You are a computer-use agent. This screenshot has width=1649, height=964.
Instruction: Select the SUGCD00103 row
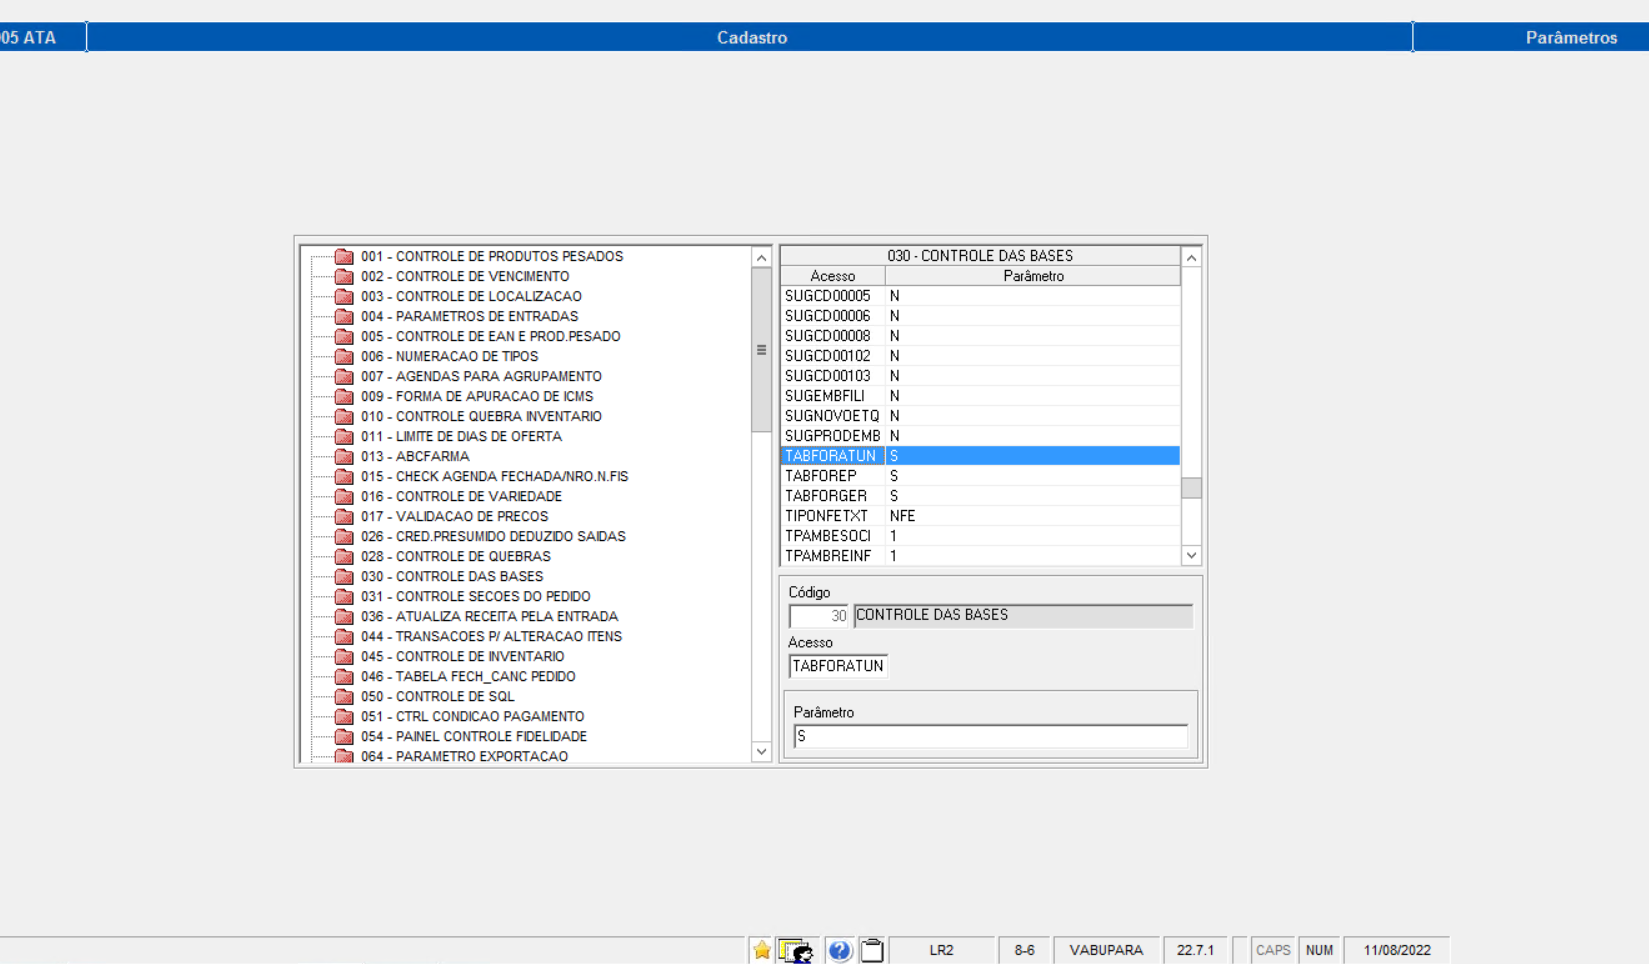[x=980, y=376]
